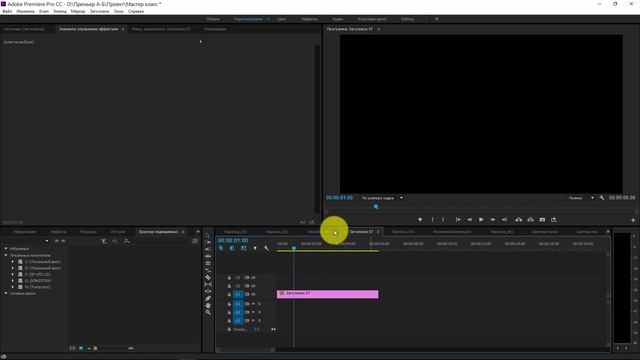The height and width of the screenshot is (360, 640).
Task: Switch Media Browser to thumbnail view
Action: [x=81, y=348]
